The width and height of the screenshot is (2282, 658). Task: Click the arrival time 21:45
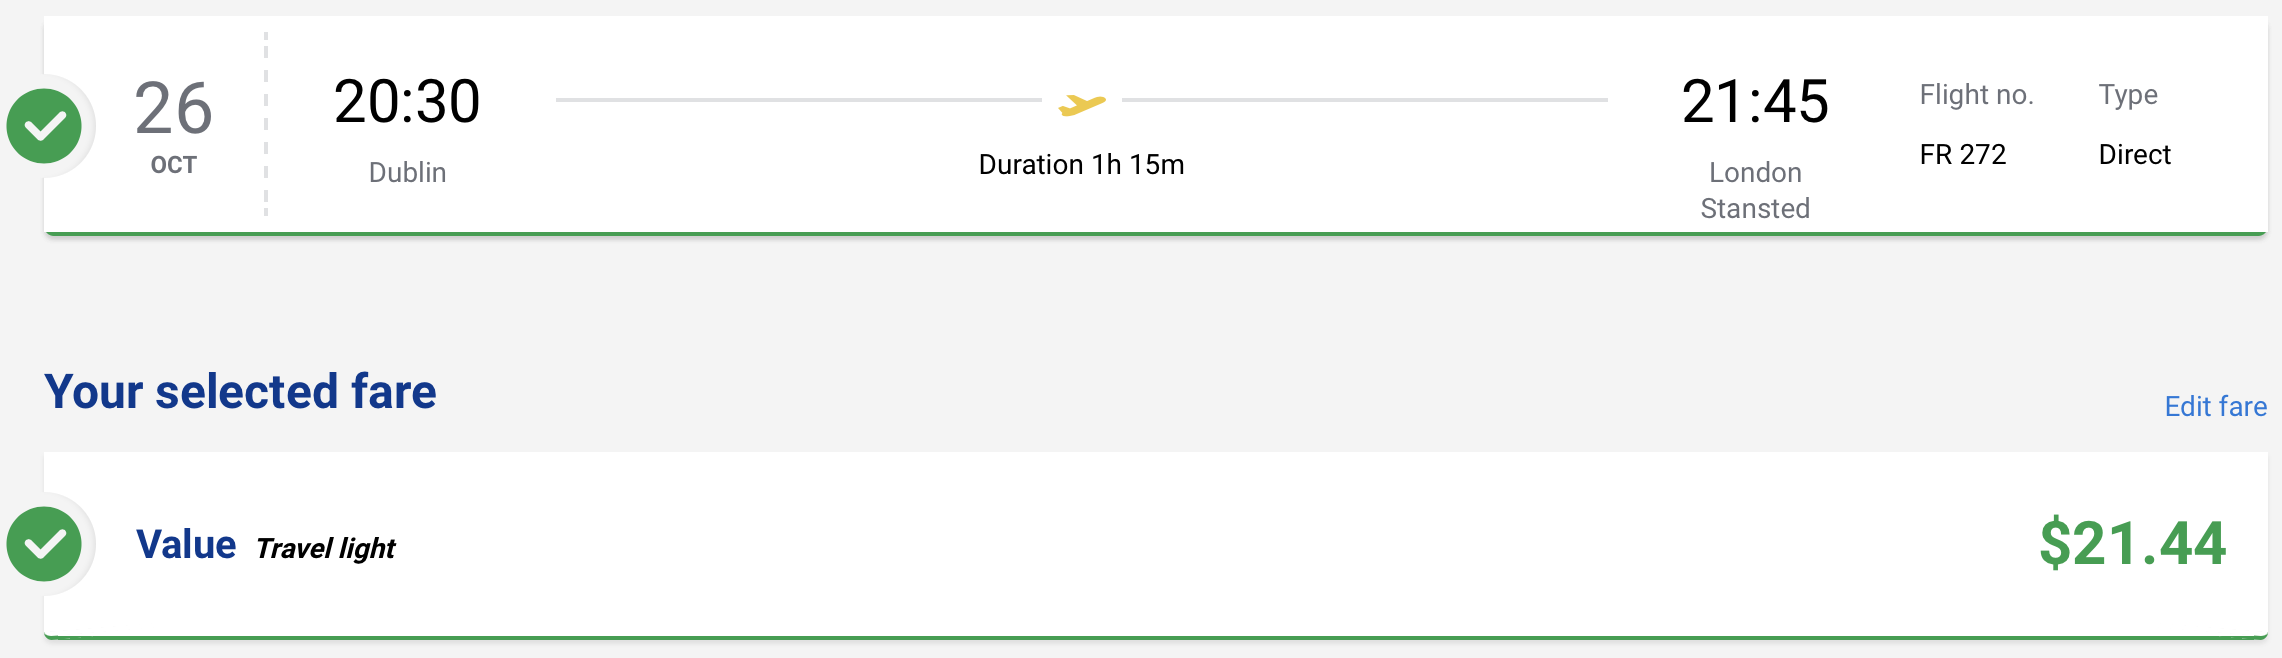pos(1756,100)
